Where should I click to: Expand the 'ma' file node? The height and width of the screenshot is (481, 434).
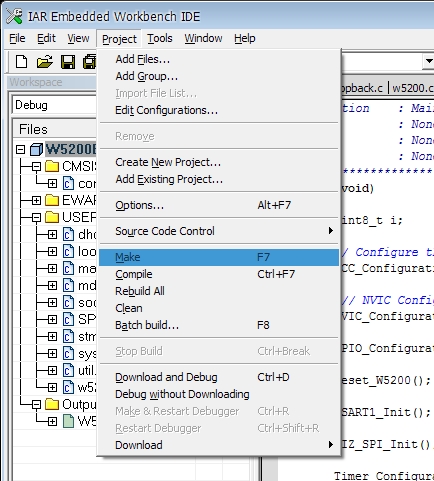(52, 269)
